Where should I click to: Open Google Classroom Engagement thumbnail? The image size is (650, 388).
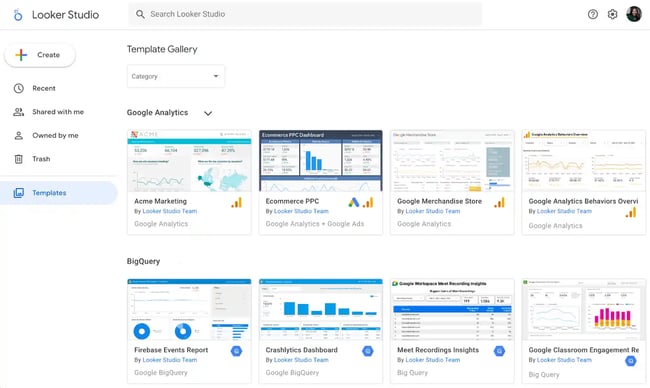coord(584,310)
